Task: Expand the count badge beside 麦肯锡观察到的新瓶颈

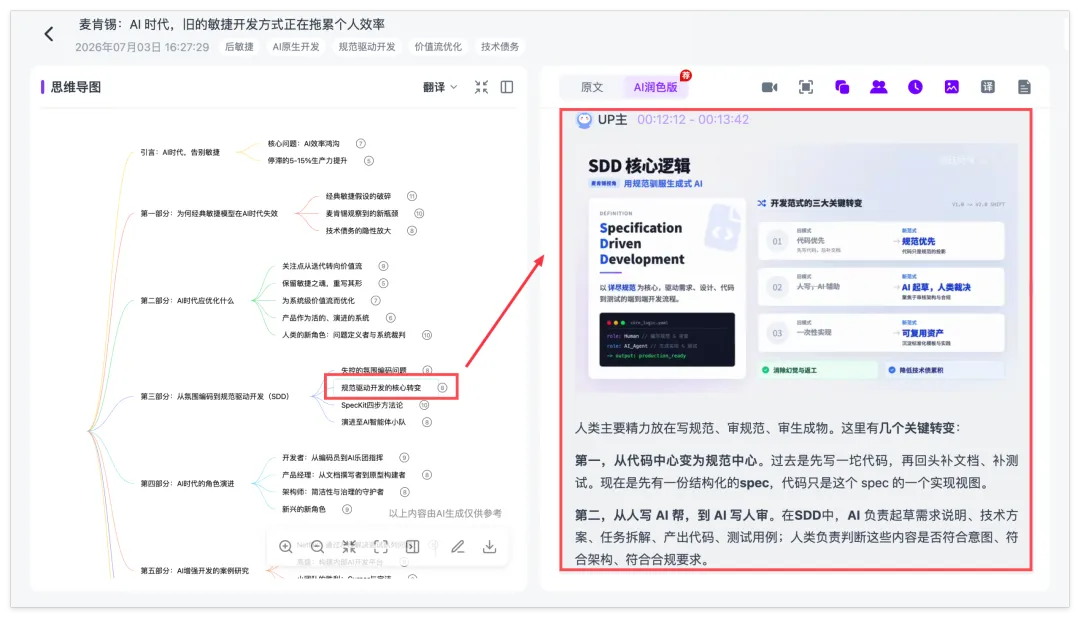Action: coord(419,214)
